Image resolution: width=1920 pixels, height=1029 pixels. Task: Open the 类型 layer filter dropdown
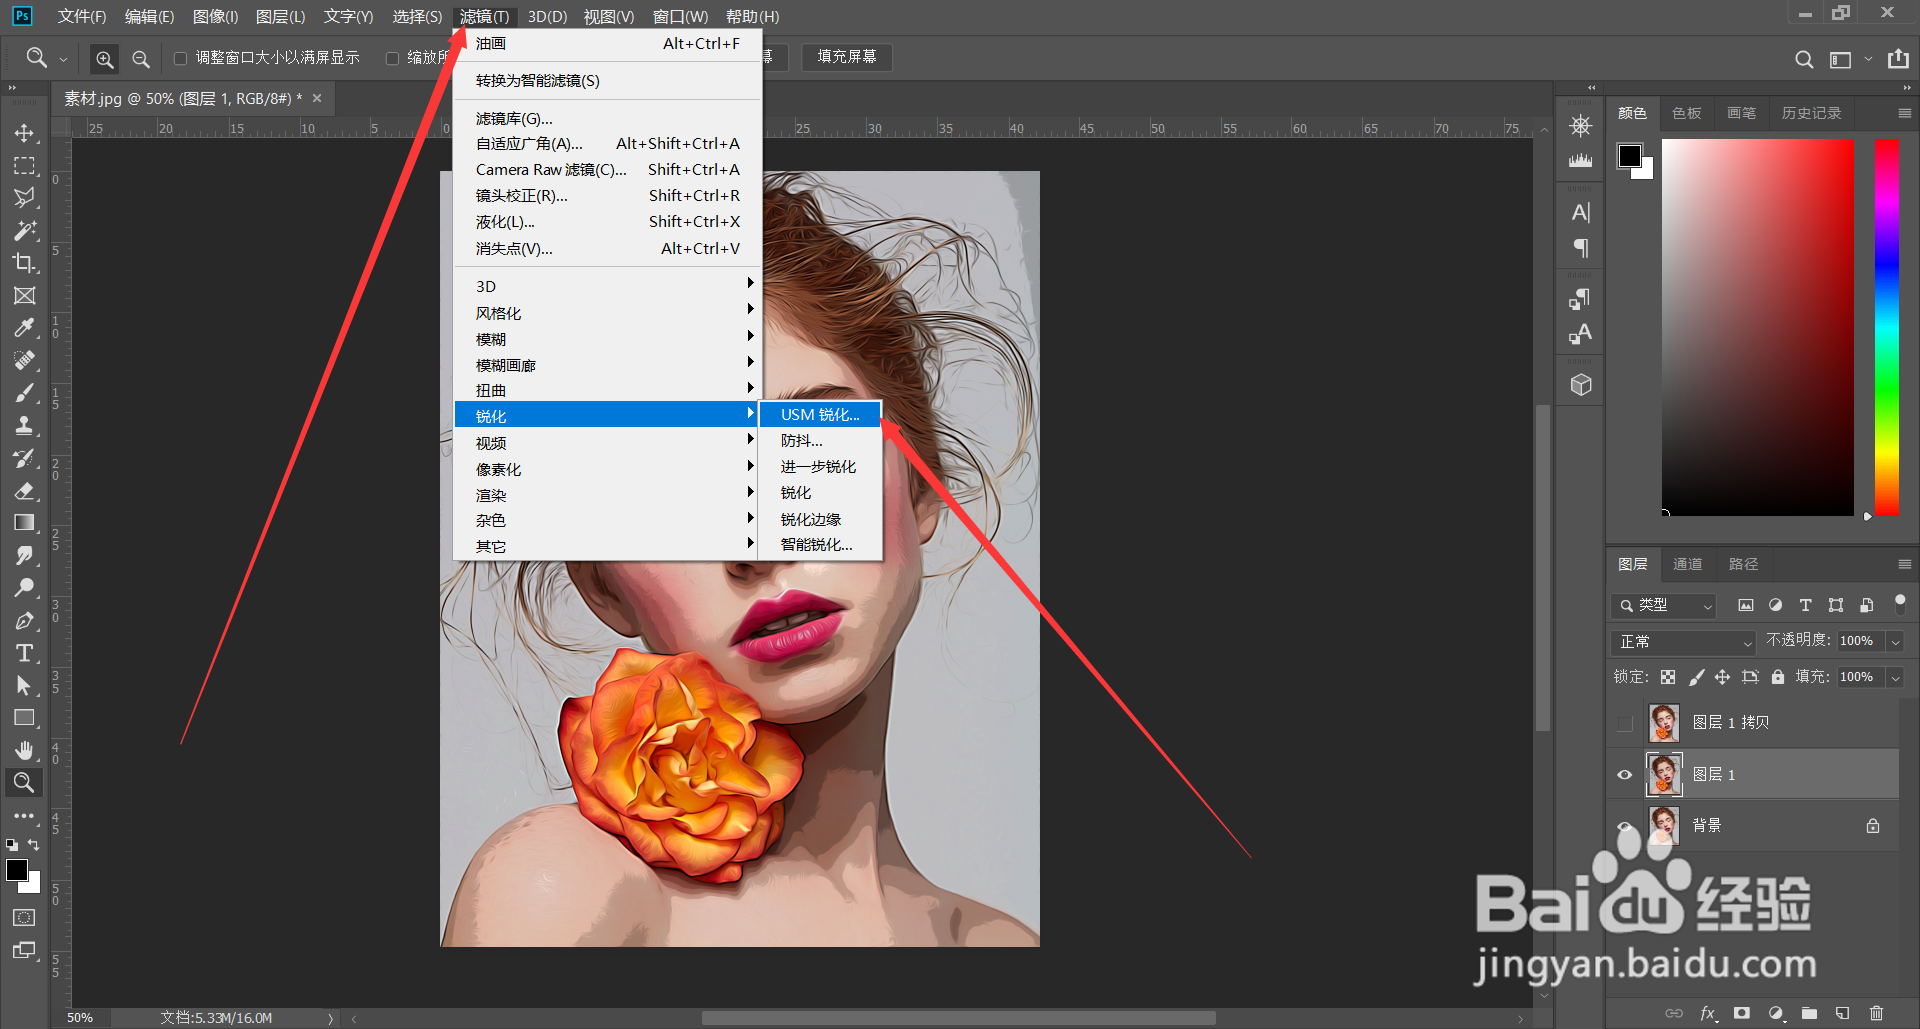(1664, 605)
